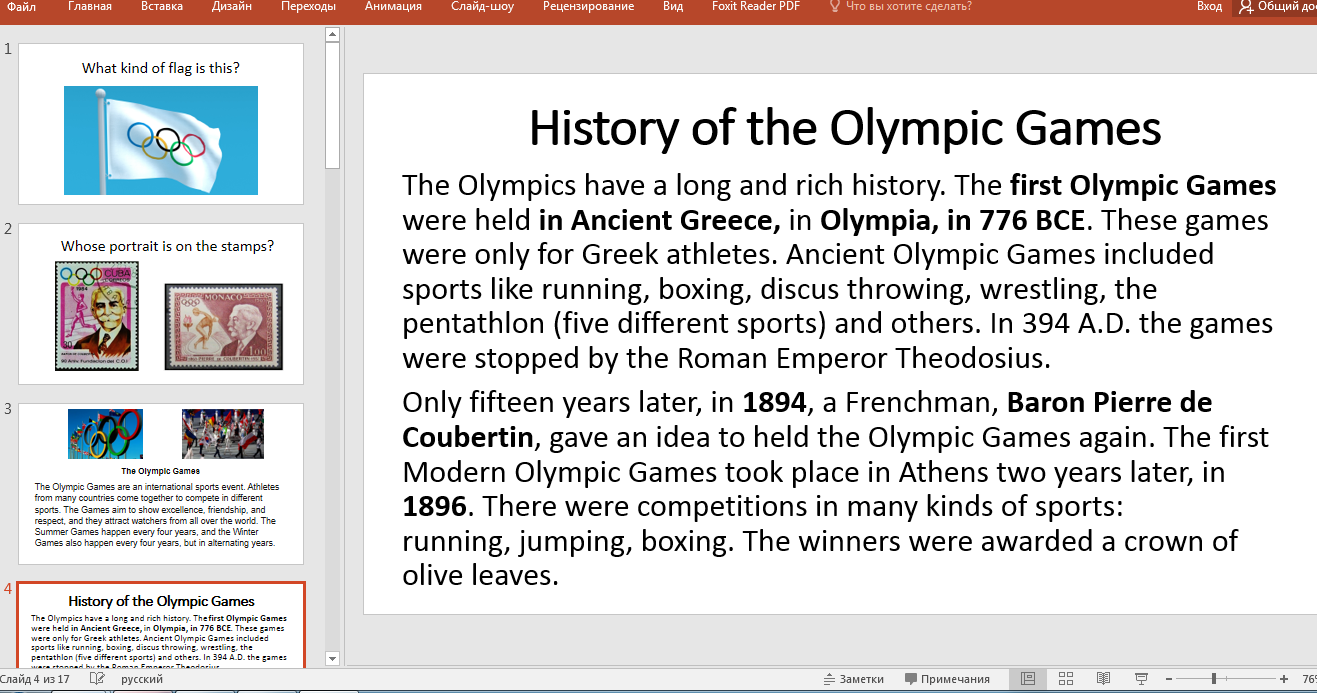Open the Анимация ribbon tab

393,7
